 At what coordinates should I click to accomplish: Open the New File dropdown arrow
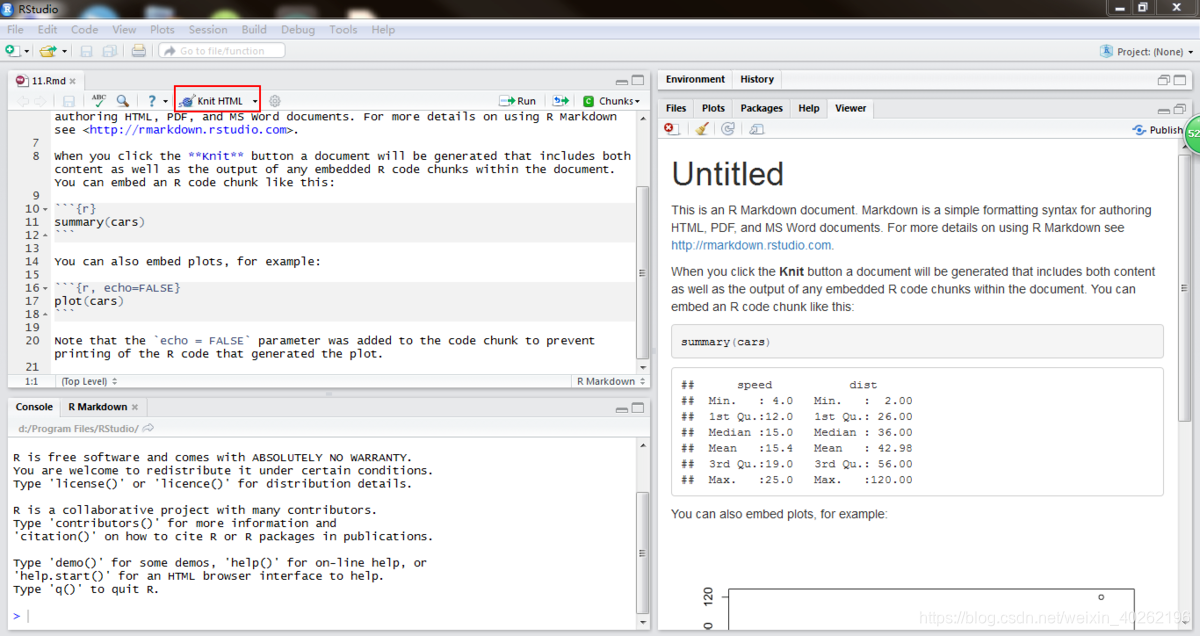26,51
